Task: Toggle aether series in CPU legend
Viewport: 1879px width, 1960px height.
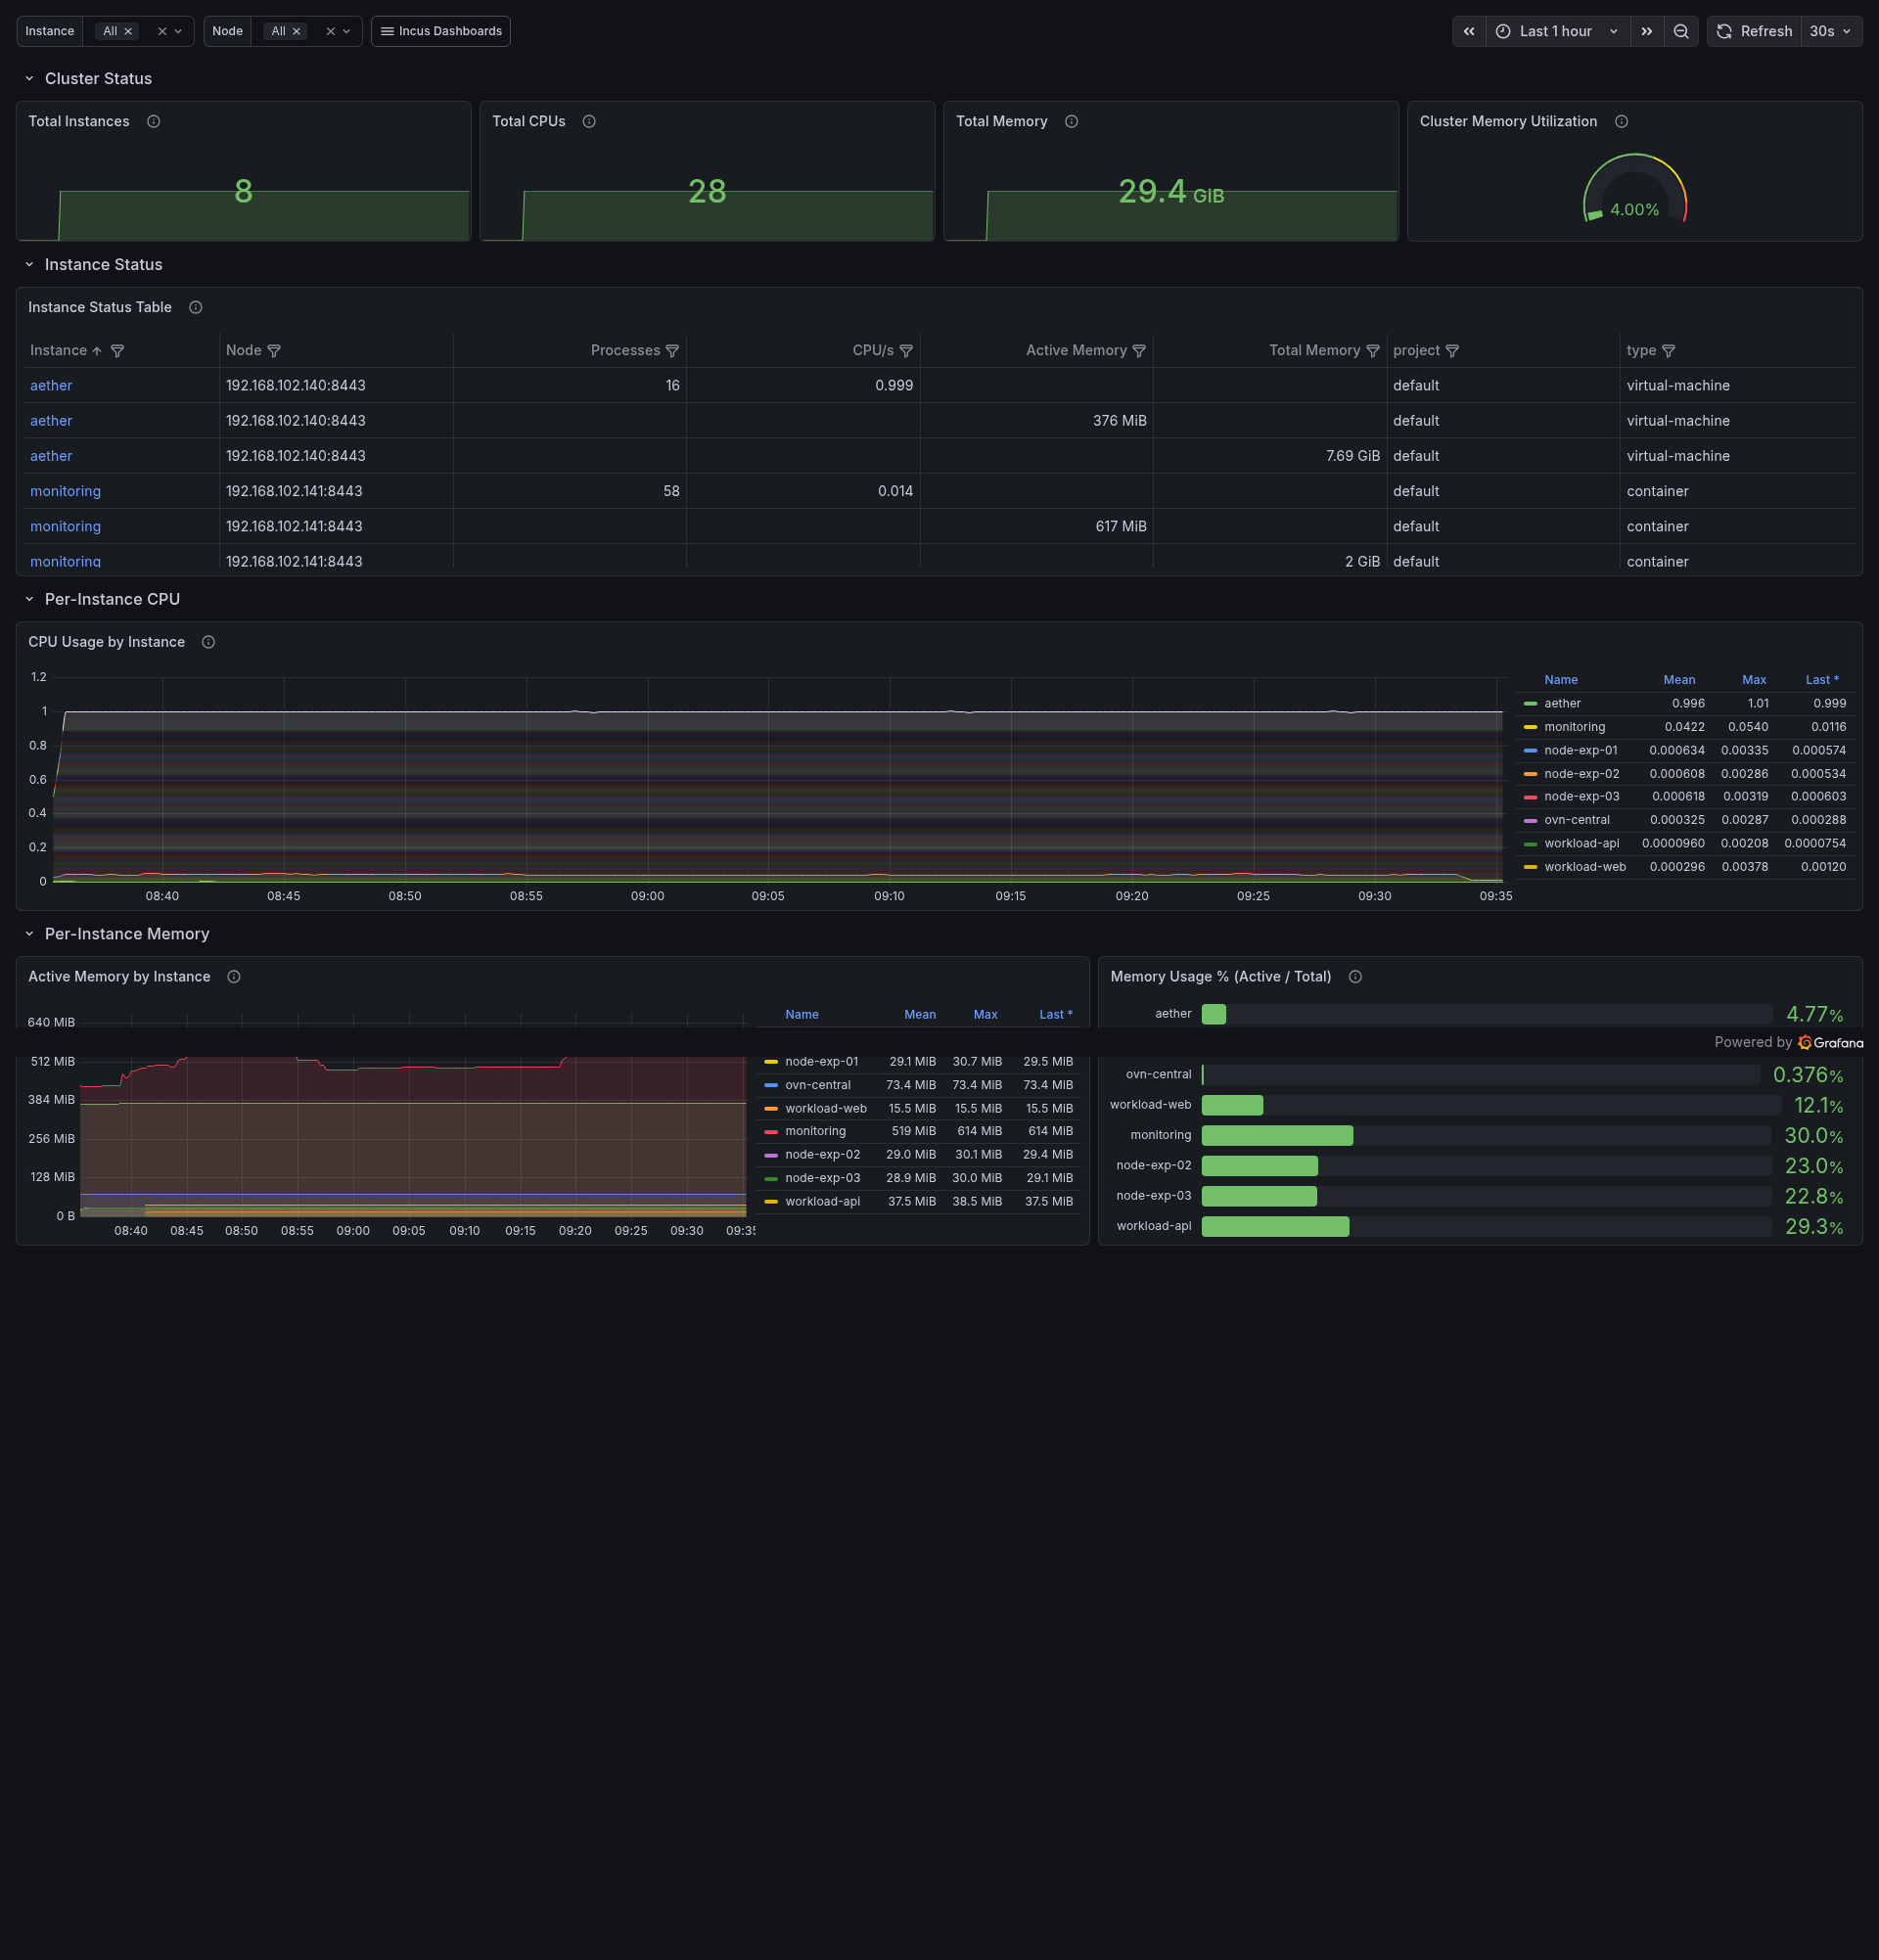Action: click(1562, 704)
